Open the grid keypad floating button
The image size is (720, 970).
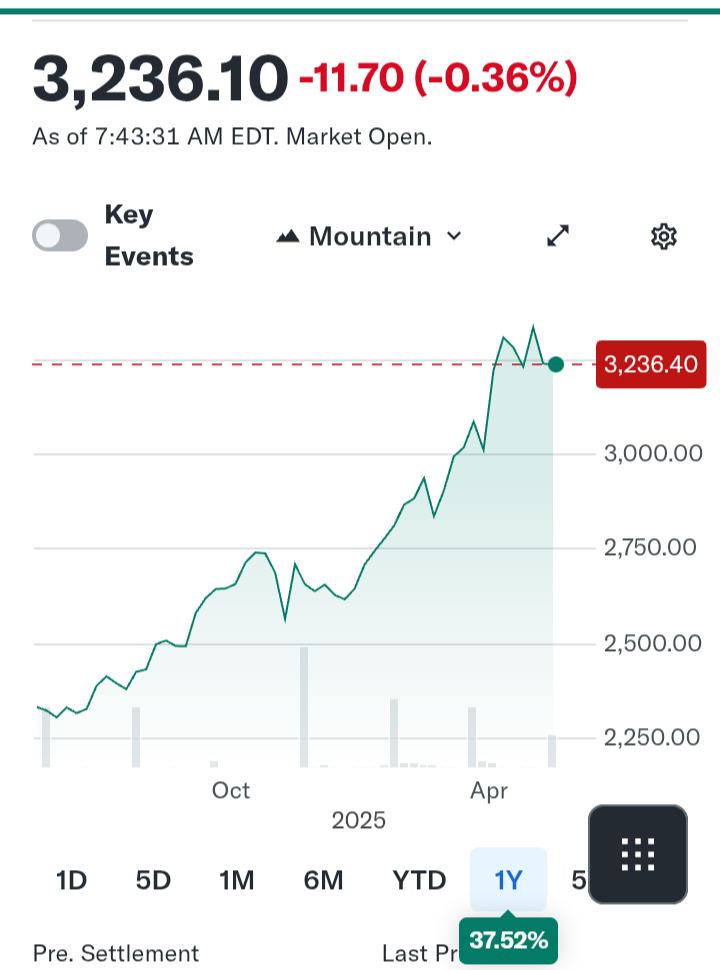tap(638, 854)
